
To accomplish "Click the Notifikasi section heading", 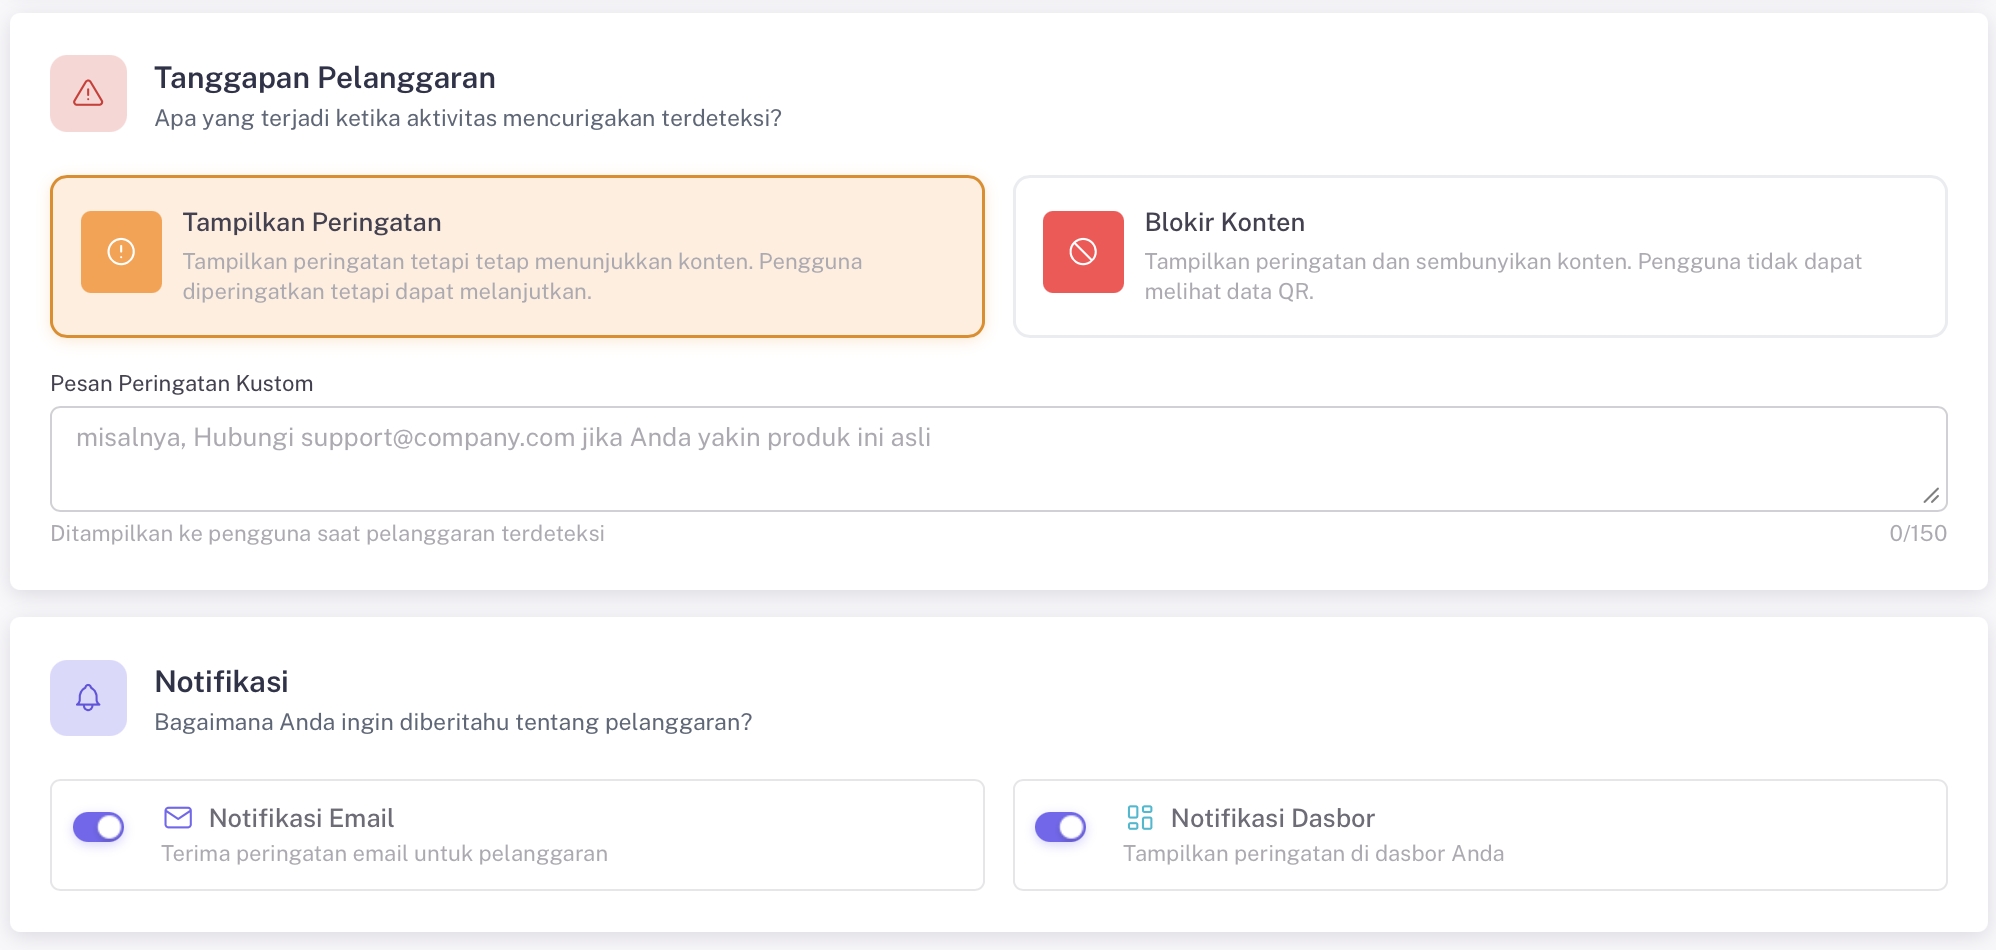I will pyautogui.click(x=221, y=682).
